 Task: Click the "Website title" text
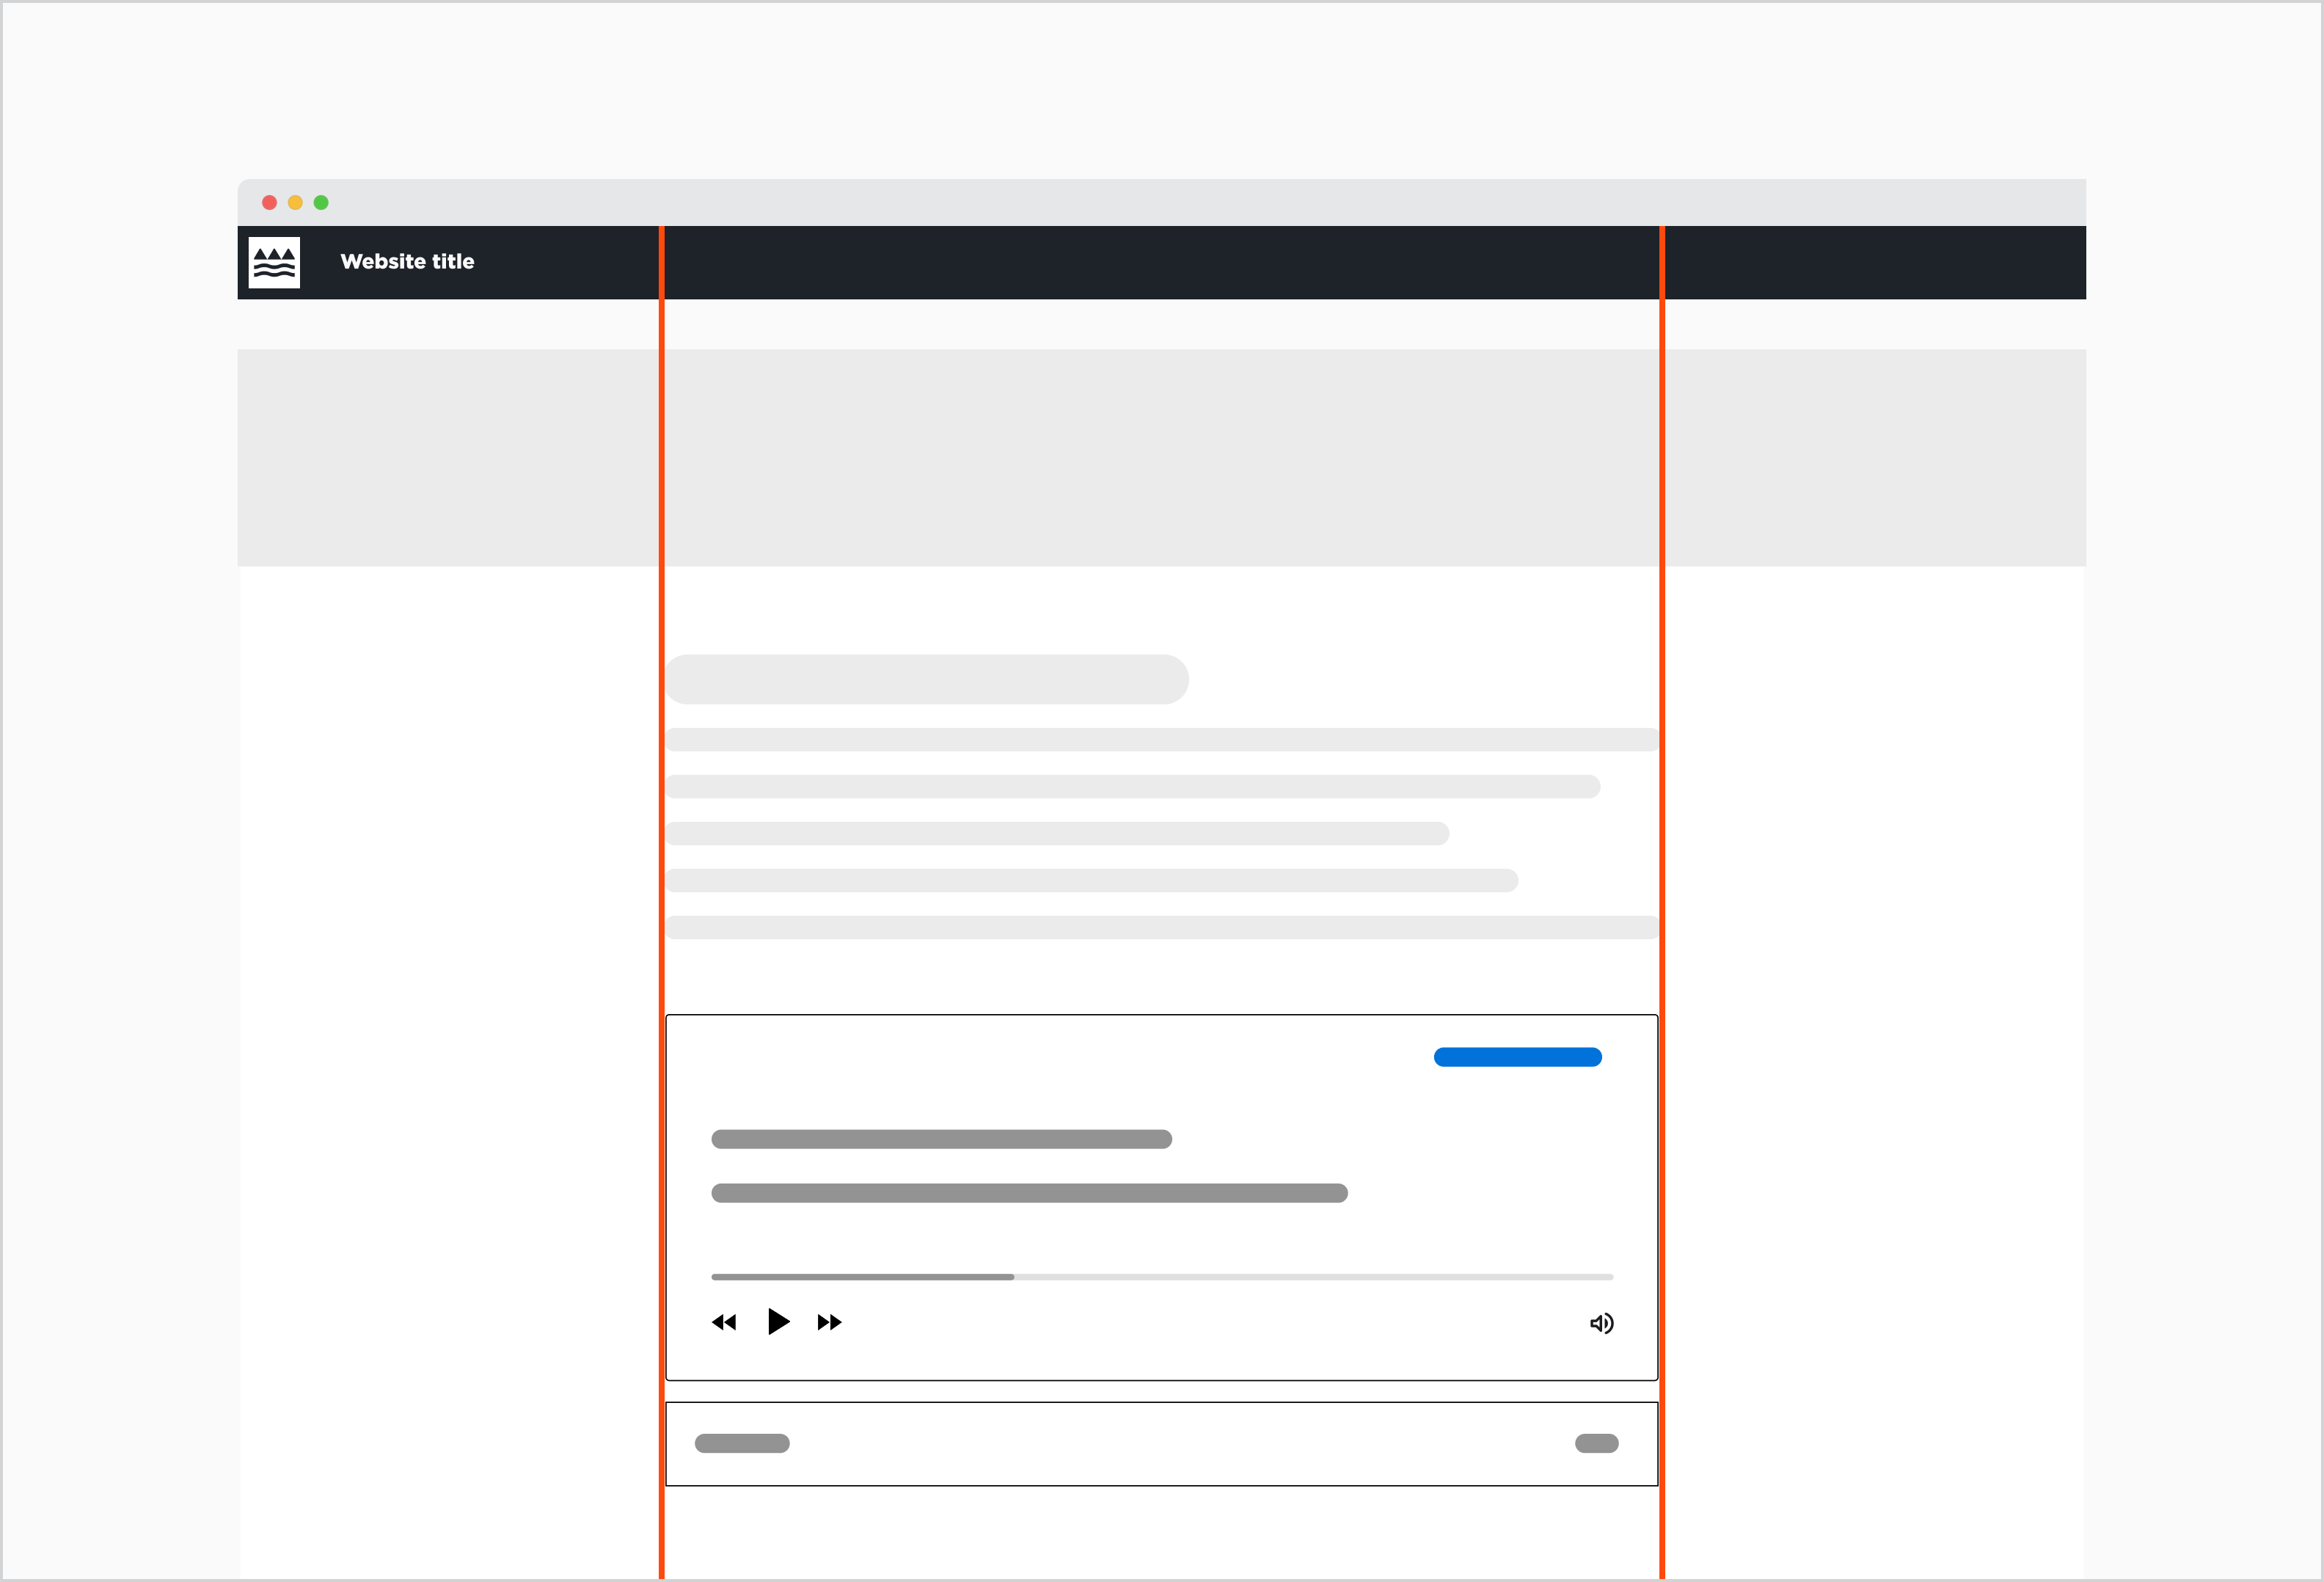pos(407,262)
